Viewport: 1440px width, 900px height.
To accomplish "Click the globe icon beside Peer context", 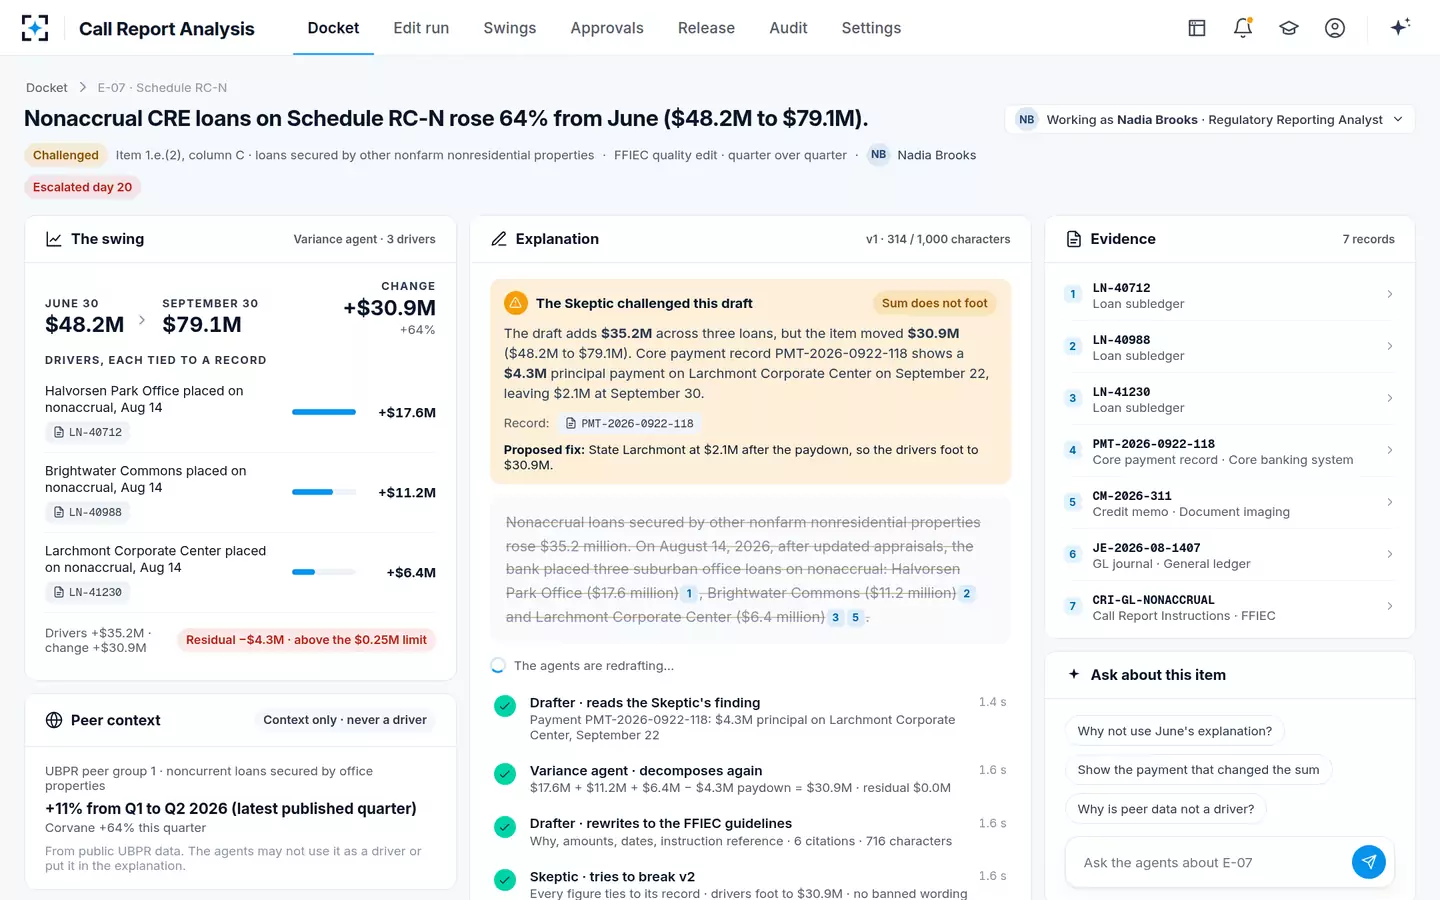I will pyautogui.click(x=54, y=720).
